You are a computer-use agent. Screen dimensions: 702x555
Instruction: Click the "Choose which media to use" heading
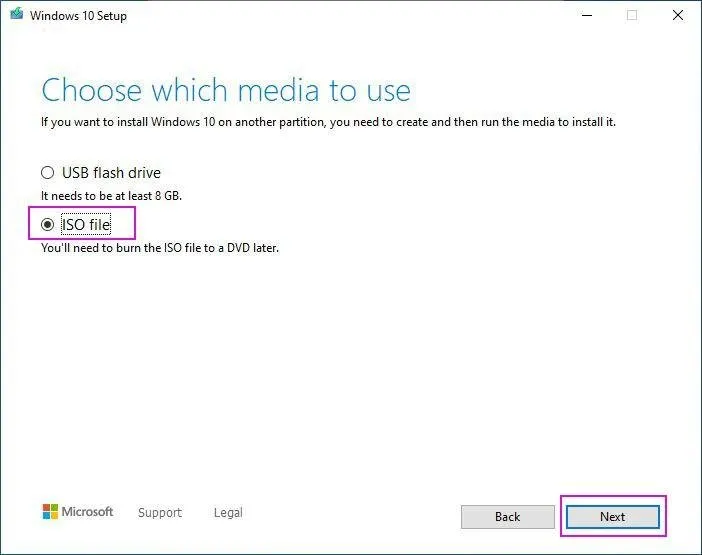pyautogui.click(x=226, y=90)
